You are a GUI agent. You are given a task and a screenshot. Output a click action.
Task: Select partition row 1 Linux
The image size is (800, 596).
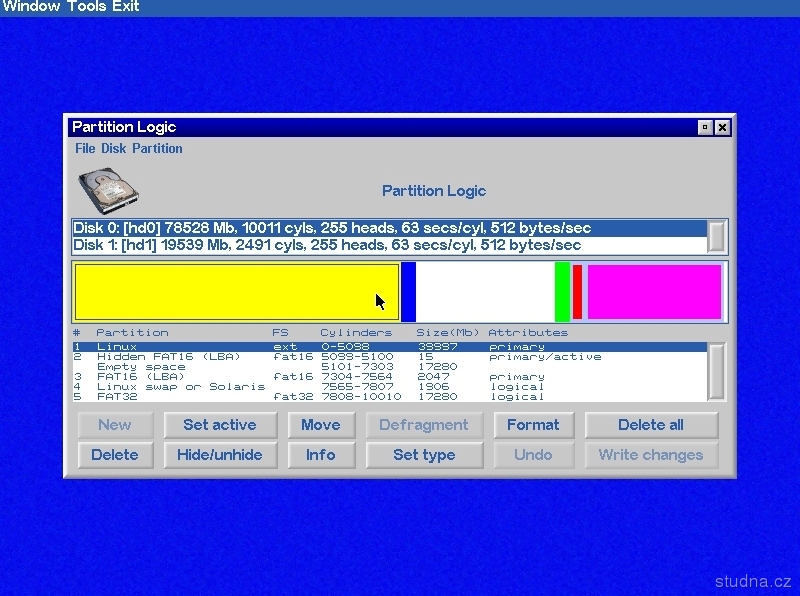[389, 347]
